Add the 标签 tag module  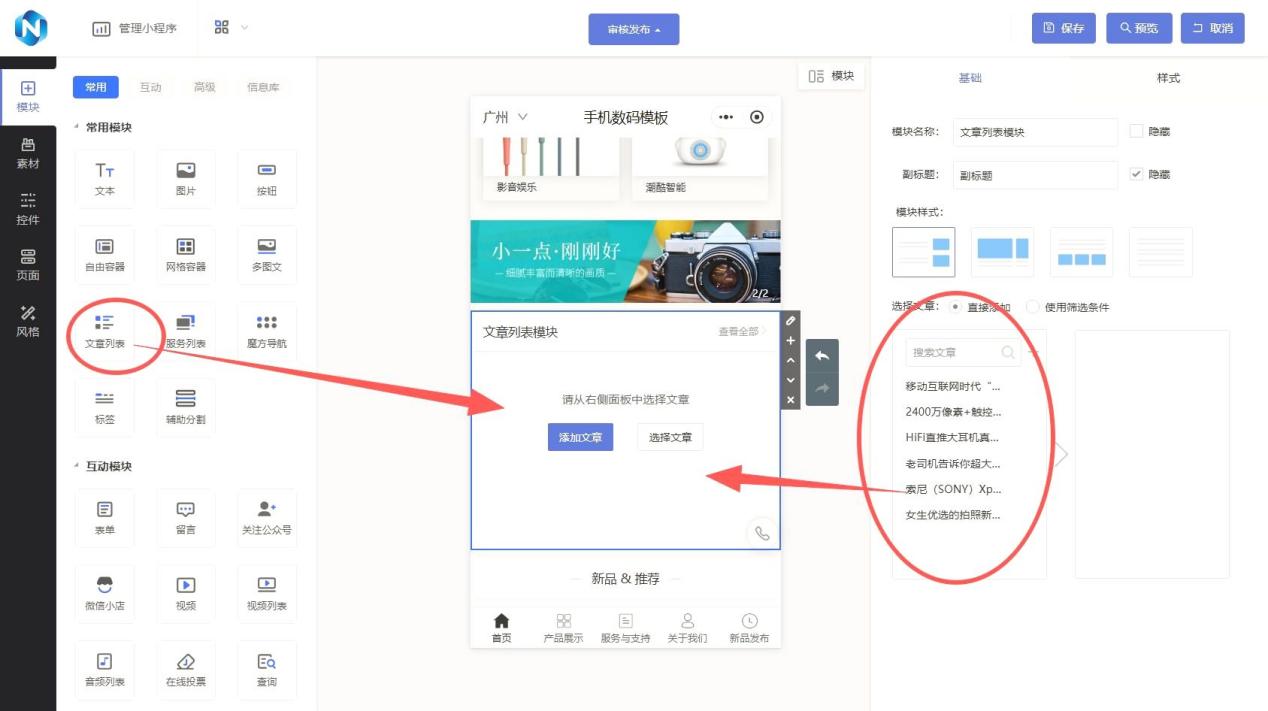coord(105,407)
